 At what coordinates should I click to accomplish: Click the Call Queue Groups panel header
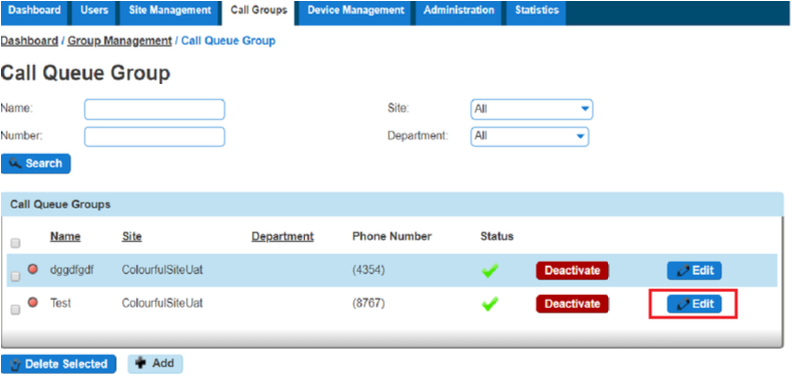pos(392,205)
